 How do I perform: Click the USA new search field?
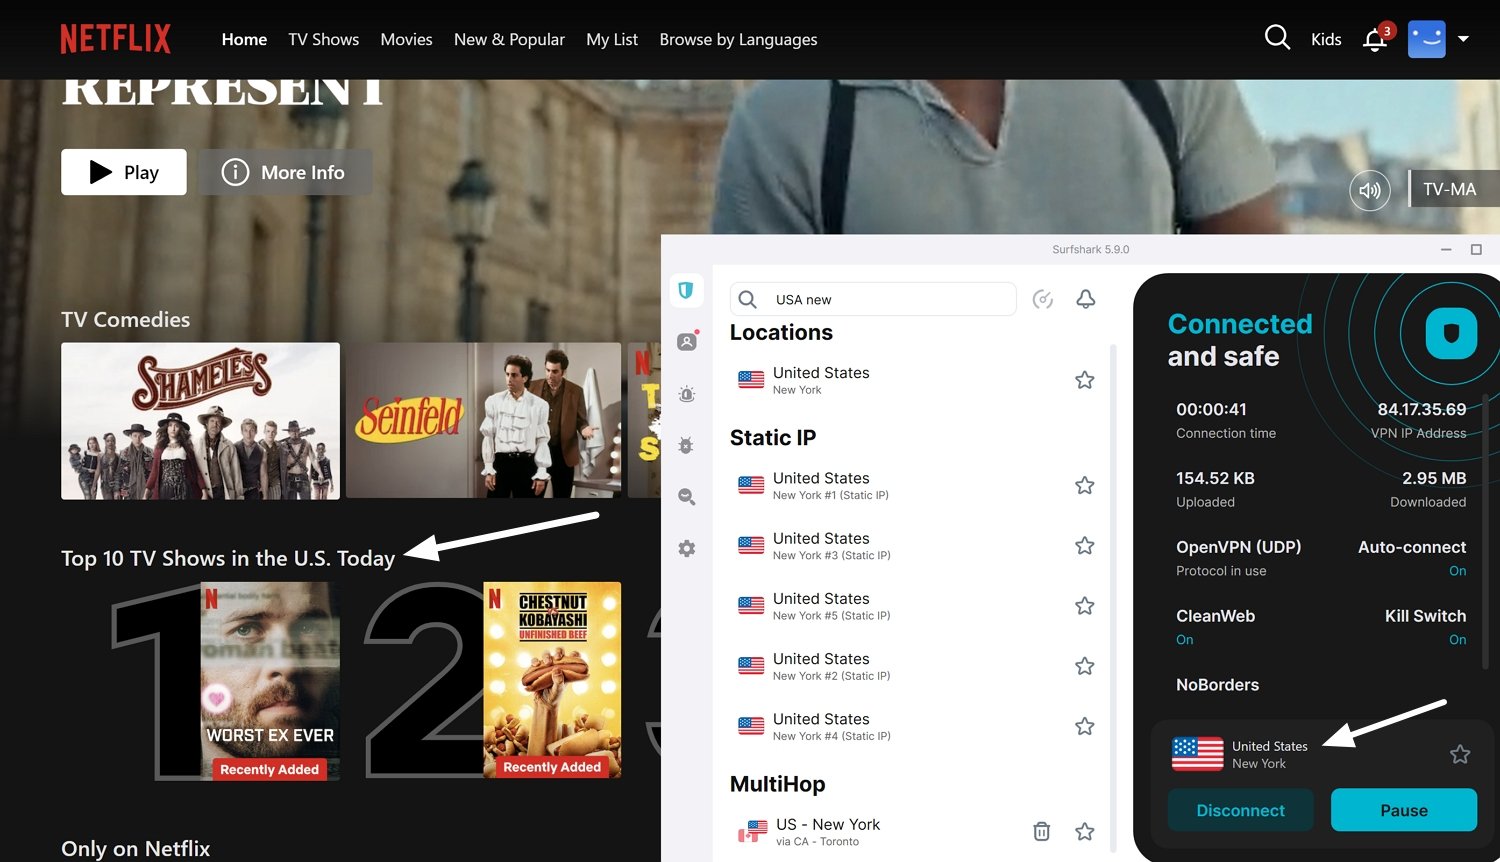point(873,299)
